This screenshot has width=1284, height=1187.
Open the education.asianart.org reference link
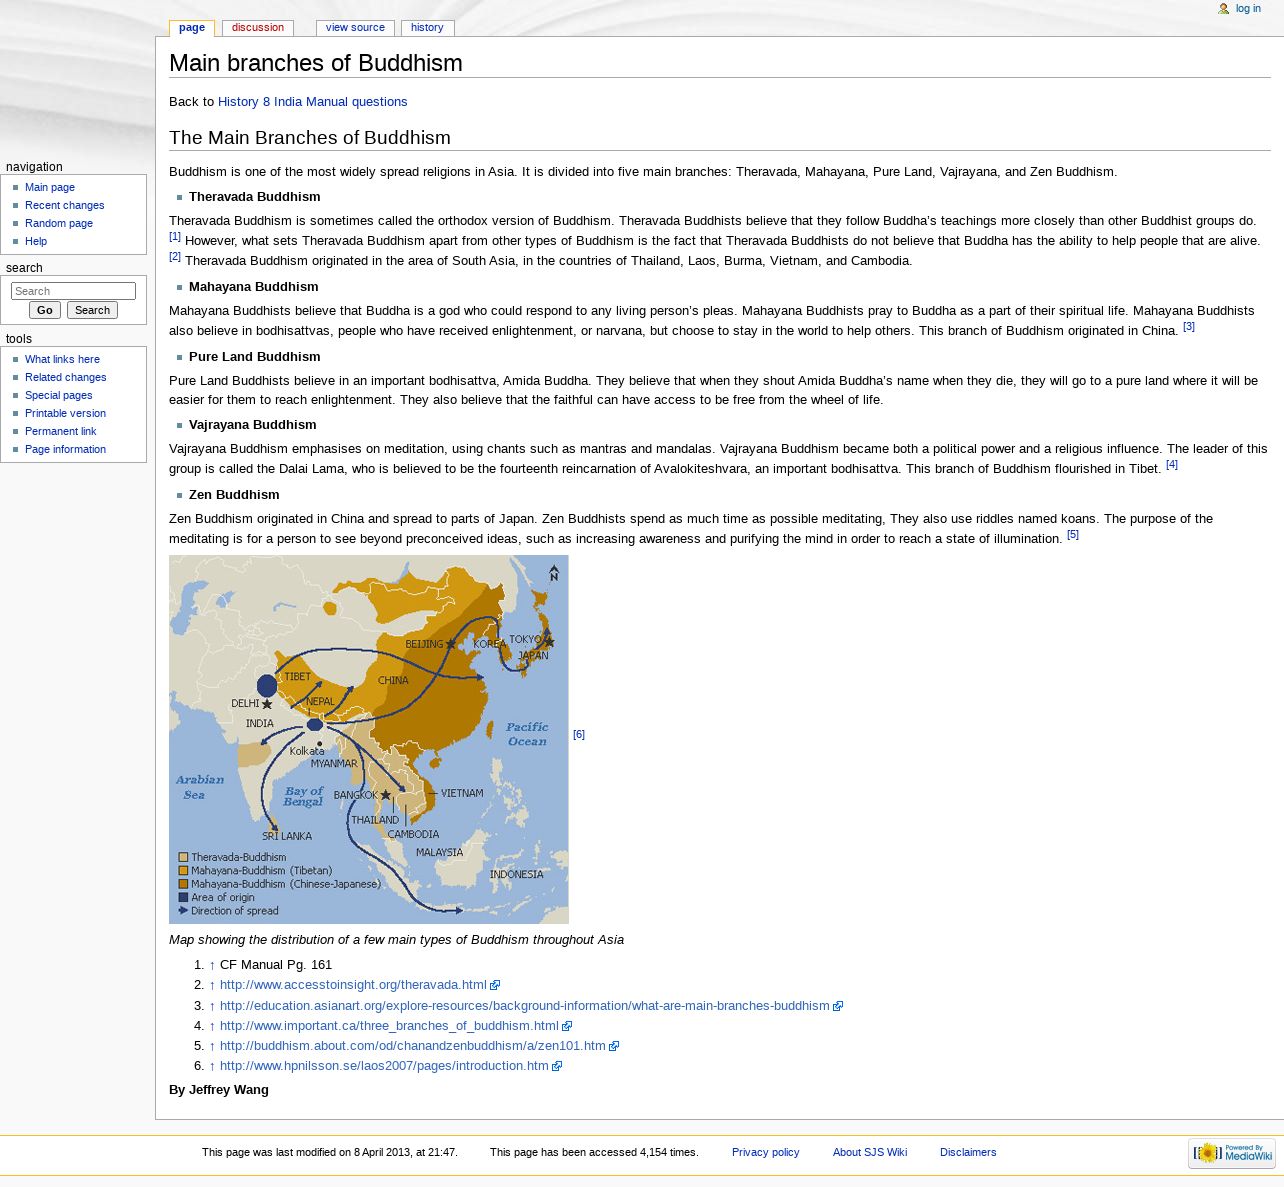point(525,1006)
